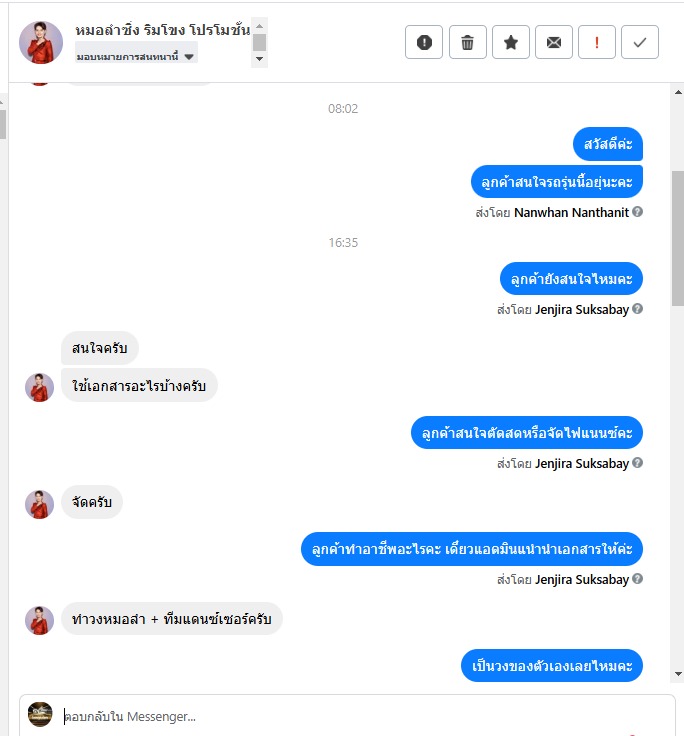Mark conversation done with checkmark icon
This screenshot has height=736, width=684.
pos(640,42)
